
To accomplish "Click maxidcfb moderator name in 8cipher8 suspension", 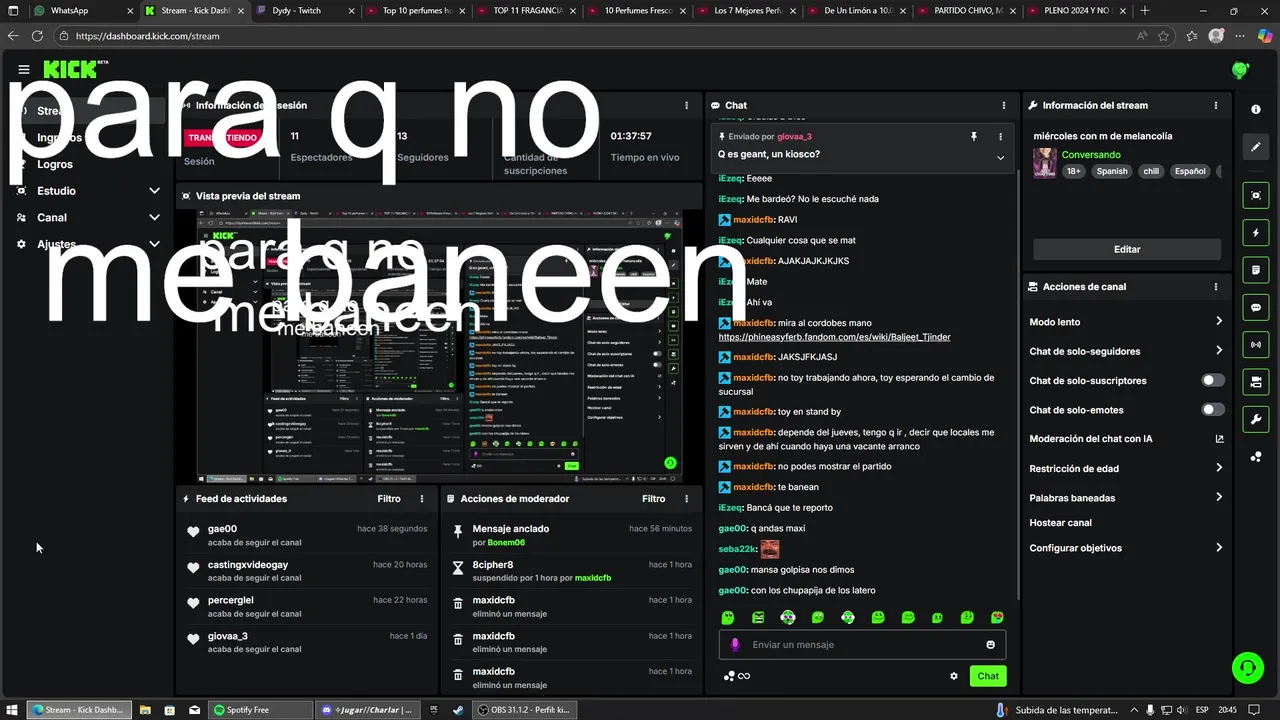I will 592,578.
